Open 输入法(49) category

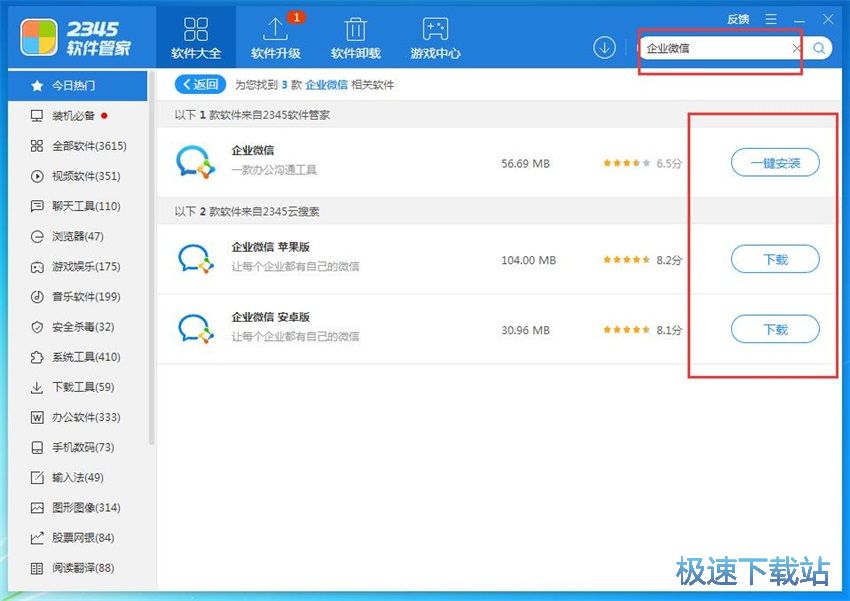[78, 477]
